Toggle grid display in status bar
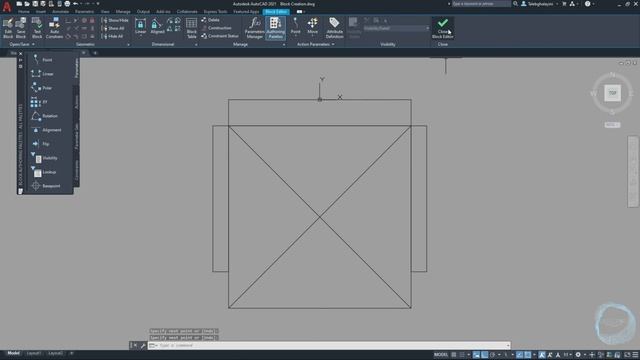Screen dimensions: 640x360 [x=453, y=355]
